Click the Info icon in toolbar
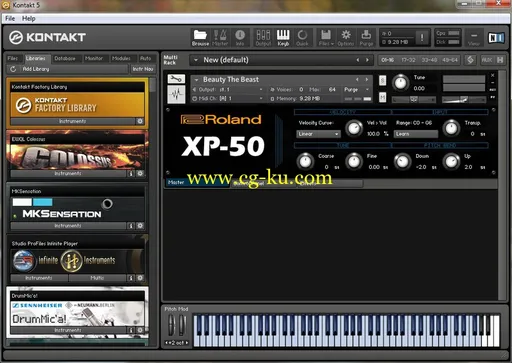512x363 pixels. [240, 38]
